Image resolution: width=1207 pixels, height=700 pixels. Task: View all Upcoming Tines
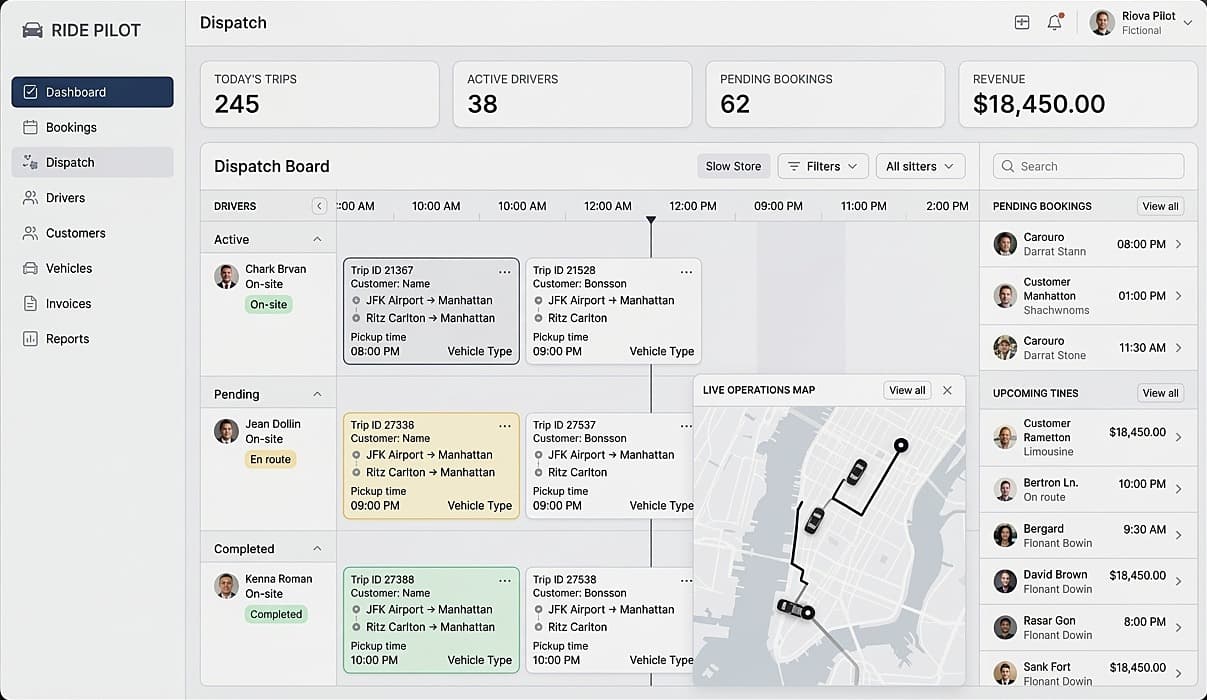[x=1160, y=393]
